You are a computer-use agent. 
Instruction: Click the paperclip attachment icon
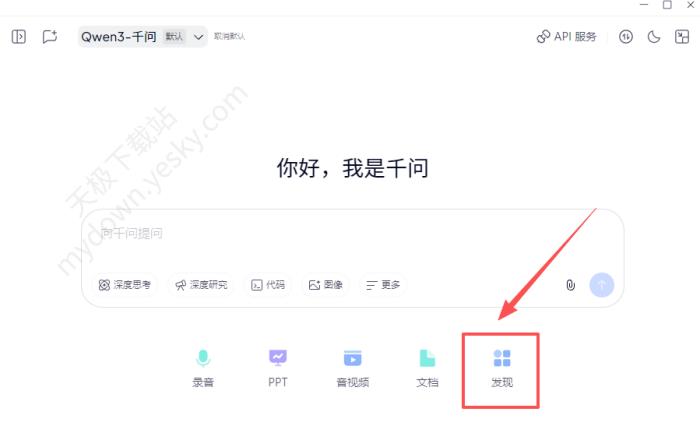point(570,285)
